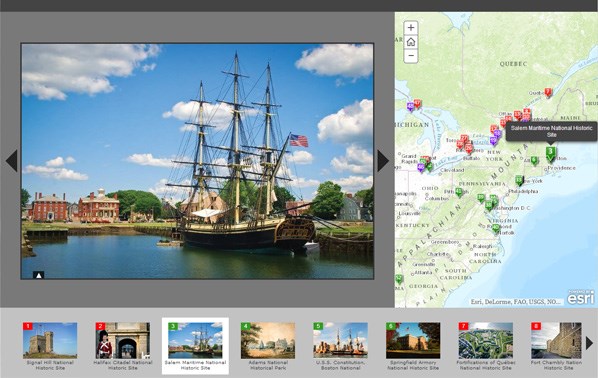
Task: Zoom in on the map
Action: (411, 27)
